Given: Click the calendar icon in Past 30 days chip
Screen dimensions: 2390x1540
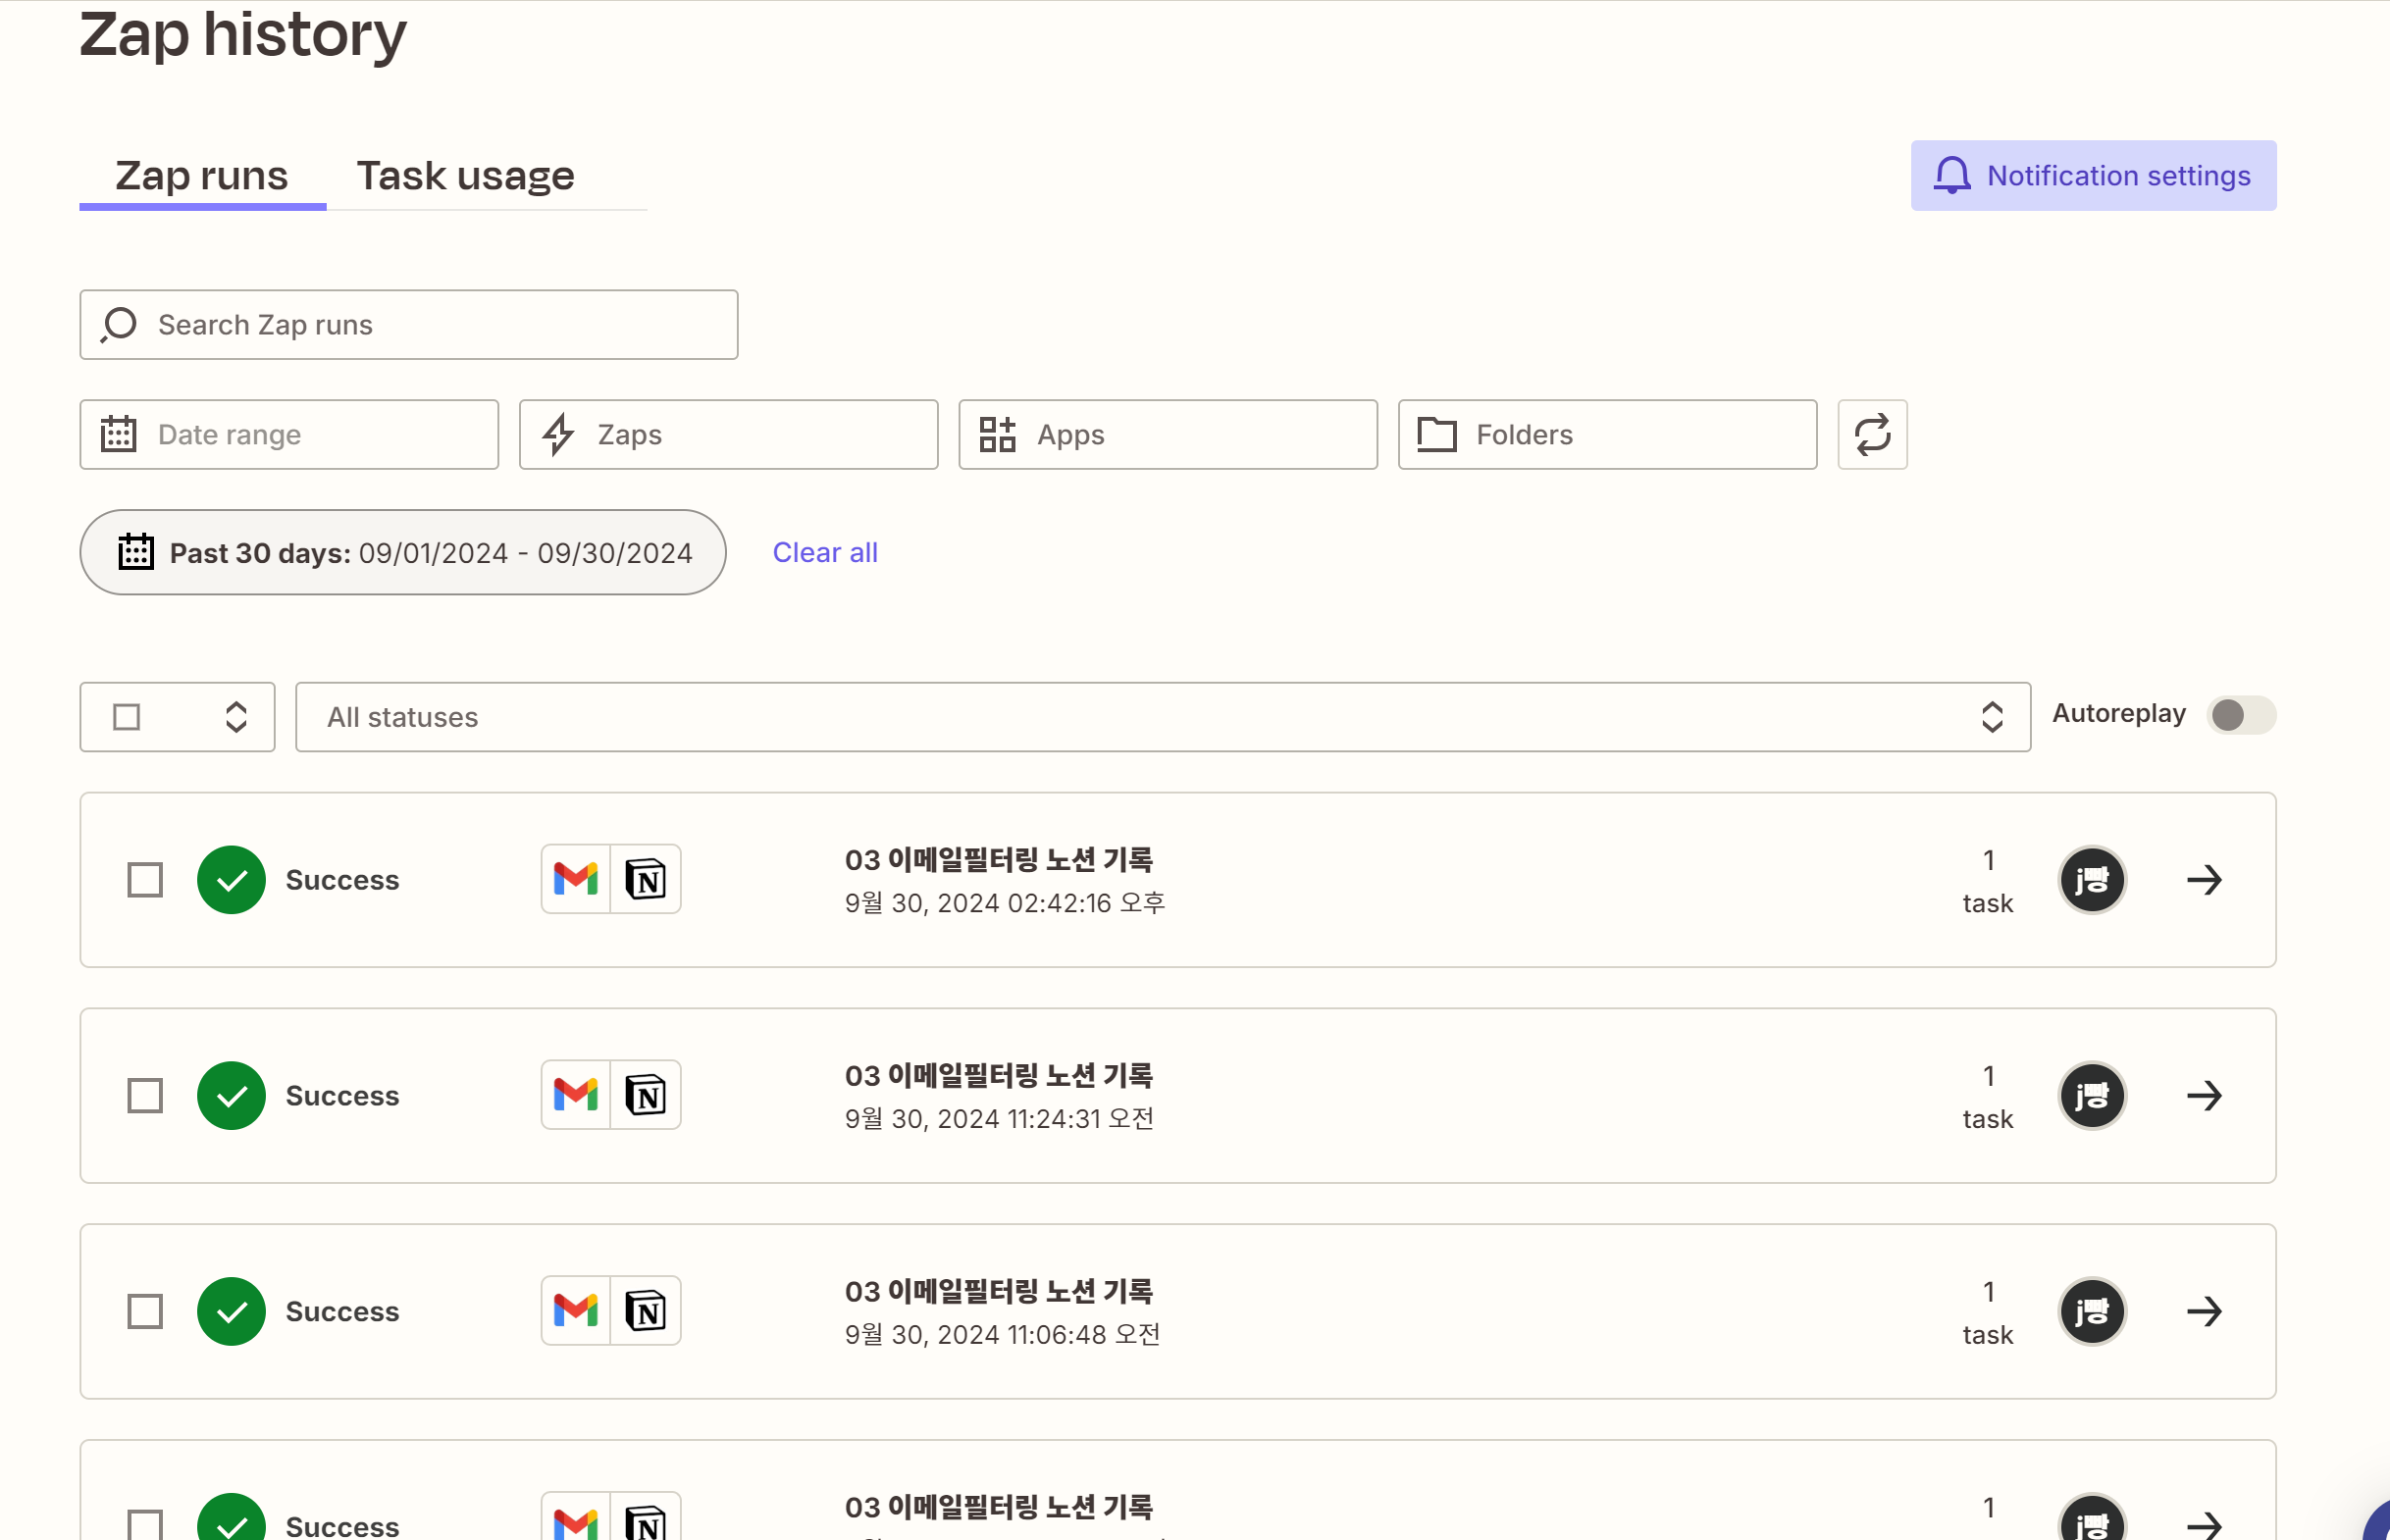Looking at the screenshot, I should click(x=136, y=551).
